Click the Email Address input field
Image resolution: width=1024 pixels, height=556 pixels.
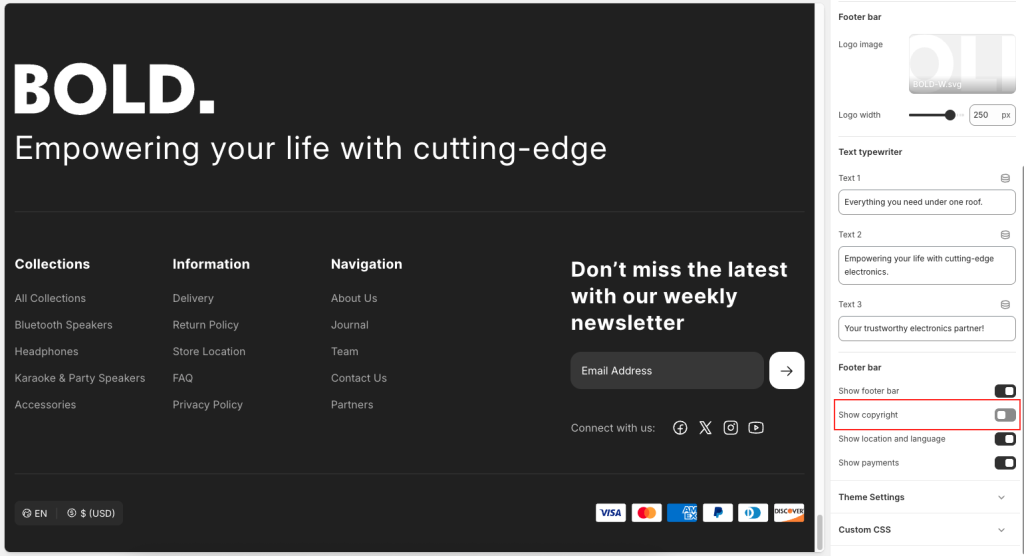(666, 371)
